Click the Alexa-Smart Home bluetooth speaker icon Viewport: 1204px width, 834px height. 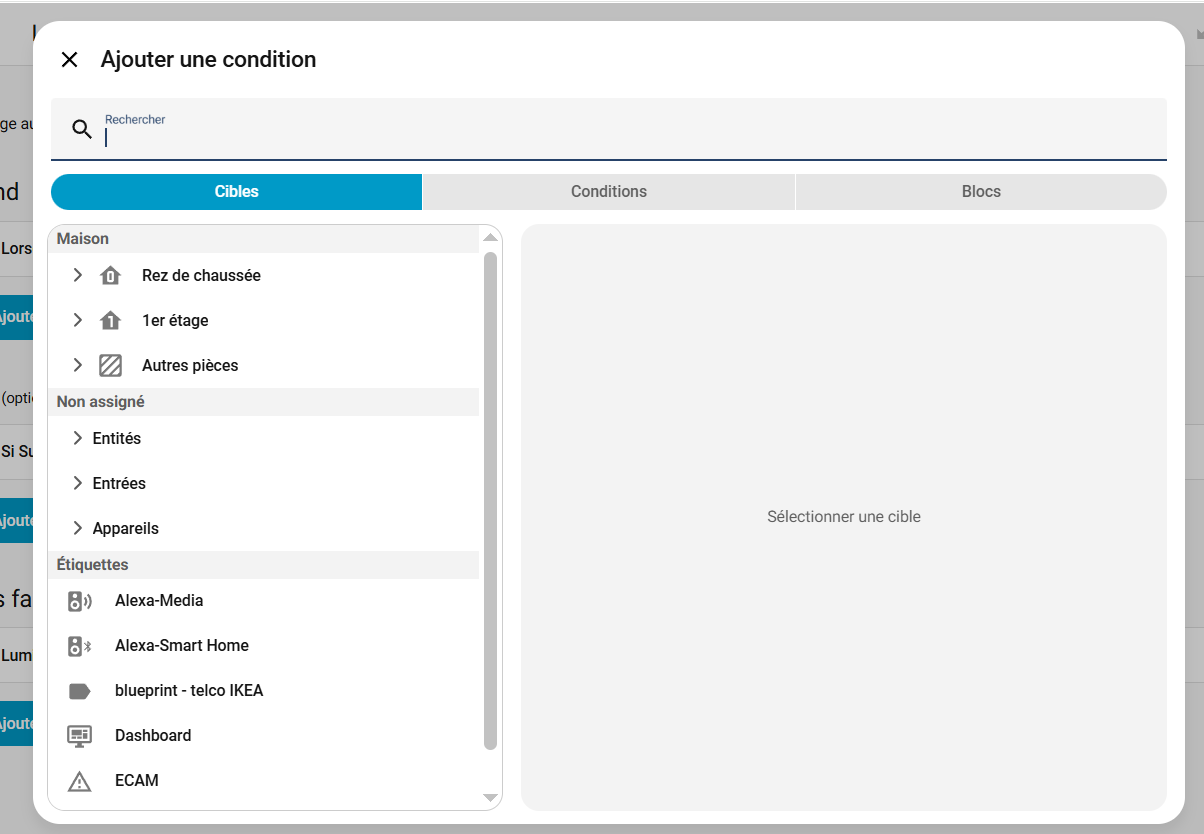coord(79,646)
